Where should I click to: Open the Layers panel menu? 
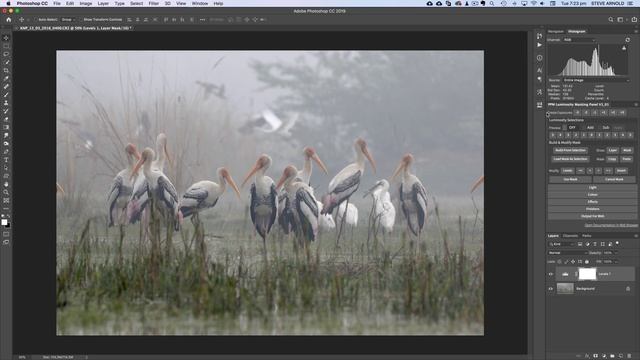(636, 236)
